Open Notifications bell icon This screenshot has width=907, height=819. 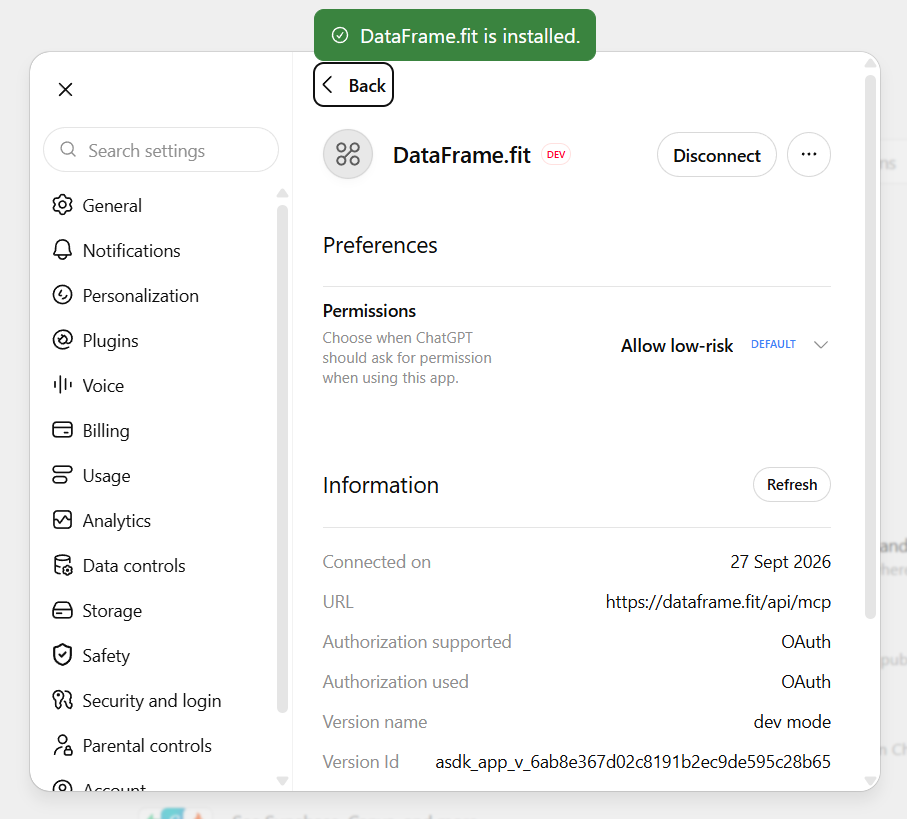(x=62, y=250)
